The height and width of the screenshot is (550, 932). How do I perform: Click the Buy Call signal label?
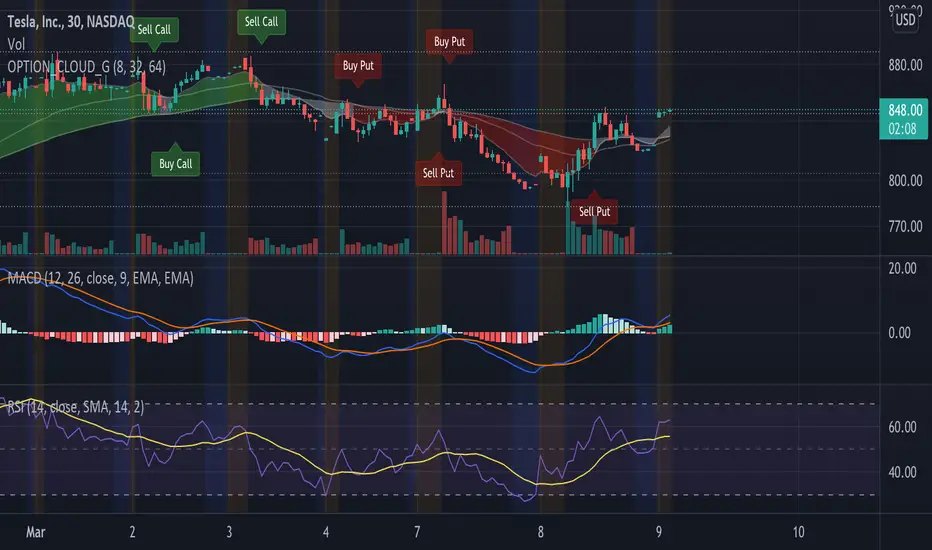(175, 164)
